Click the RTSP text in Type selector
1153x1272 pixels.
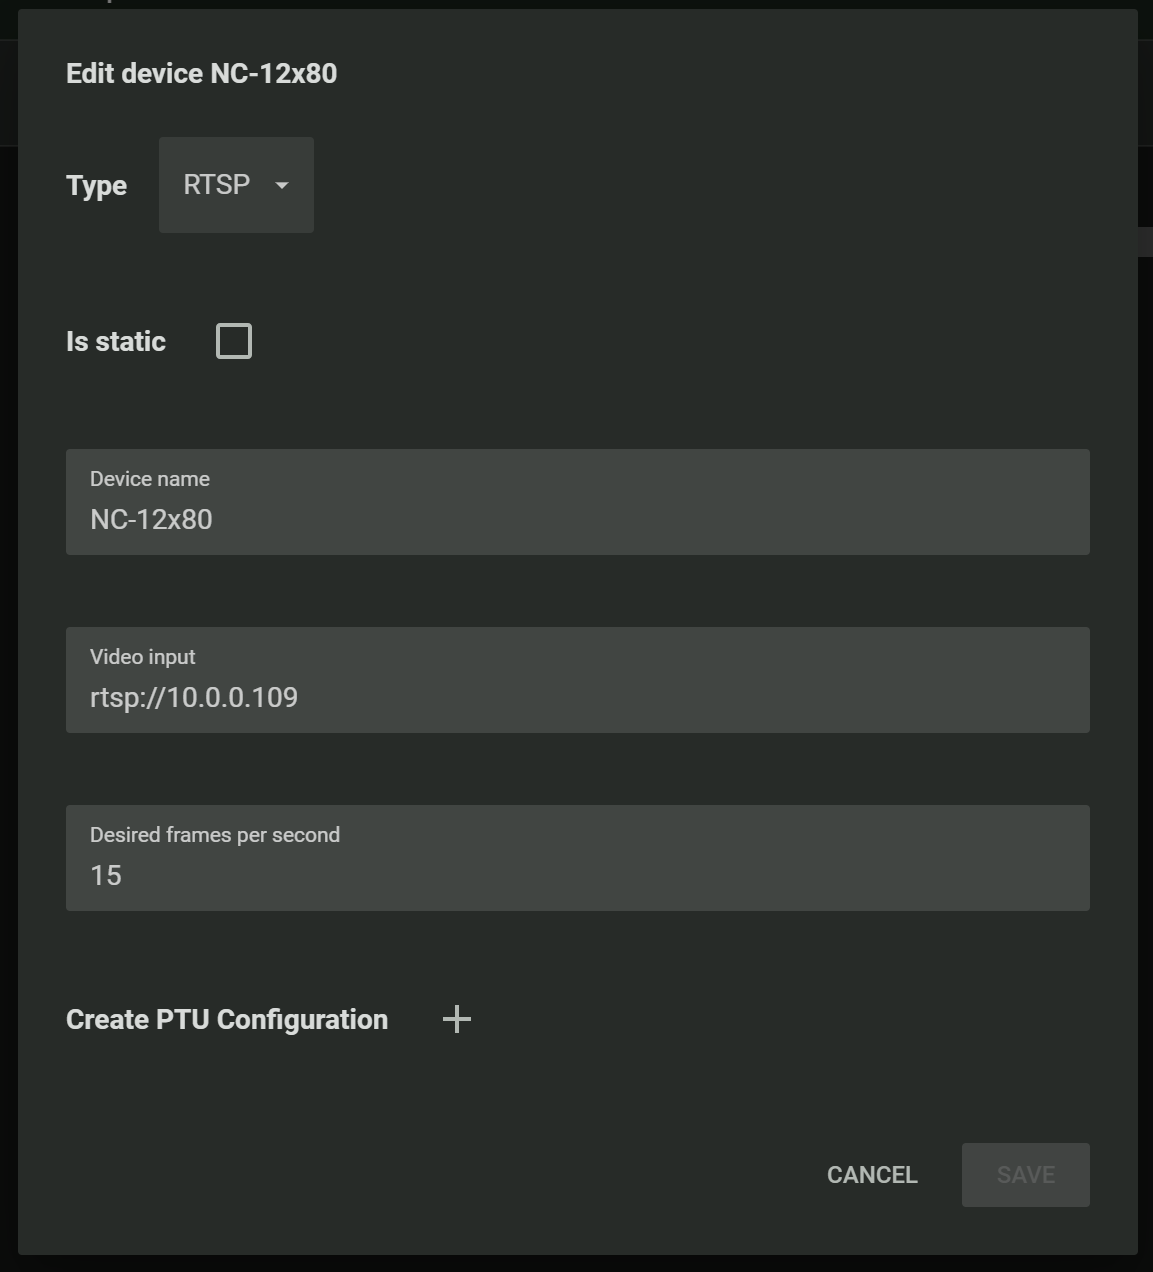[216, 185]
